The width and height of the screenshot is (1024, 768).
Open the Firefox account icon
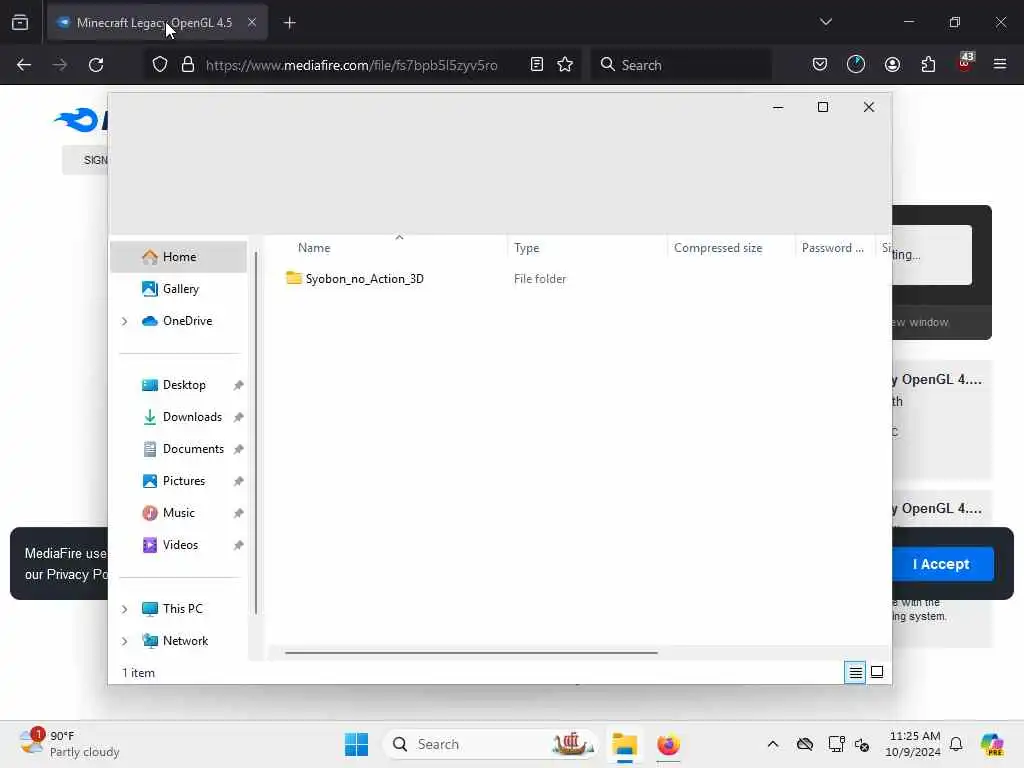pyautogui.click(x=892, y=65)
